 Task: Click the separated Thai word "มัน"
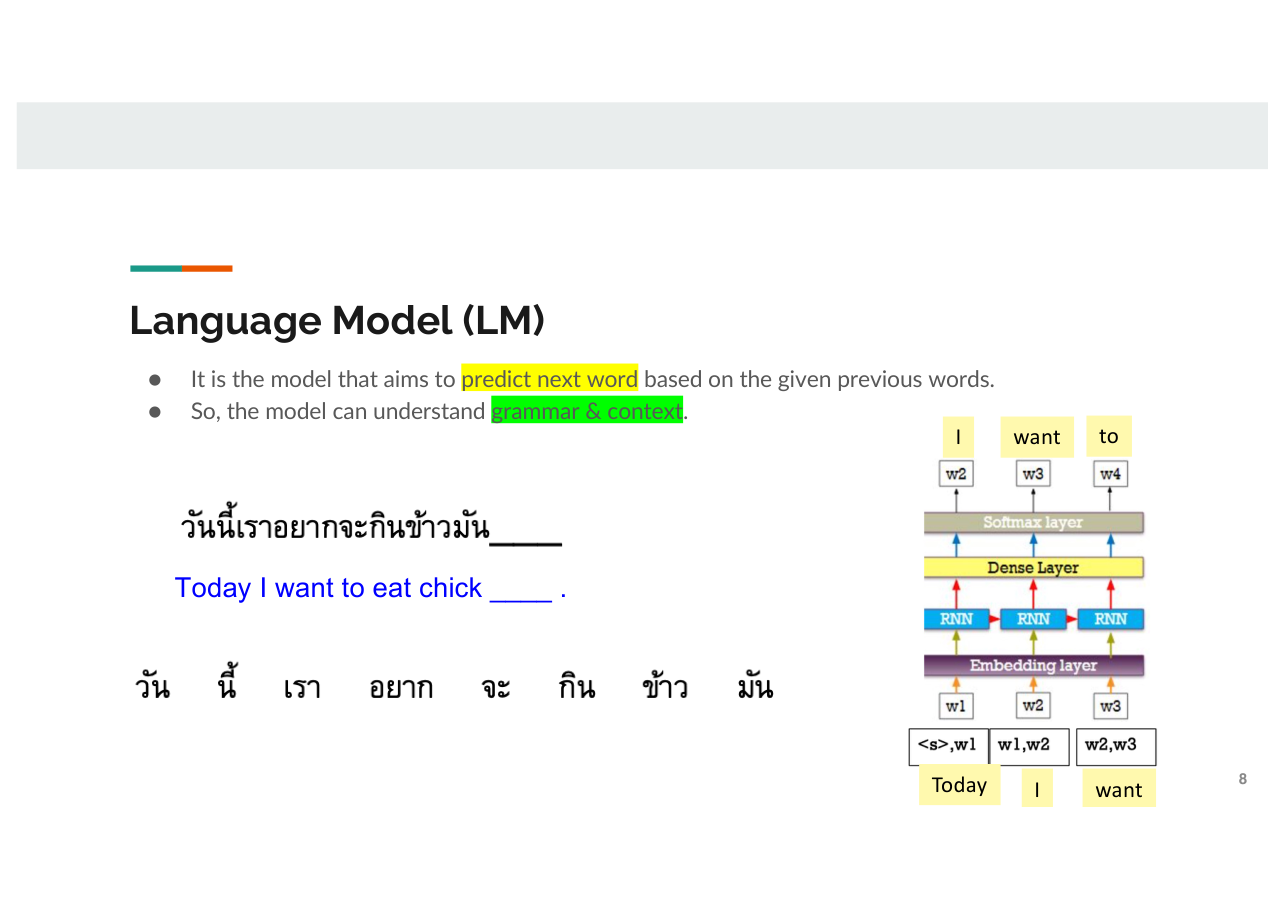754,686
